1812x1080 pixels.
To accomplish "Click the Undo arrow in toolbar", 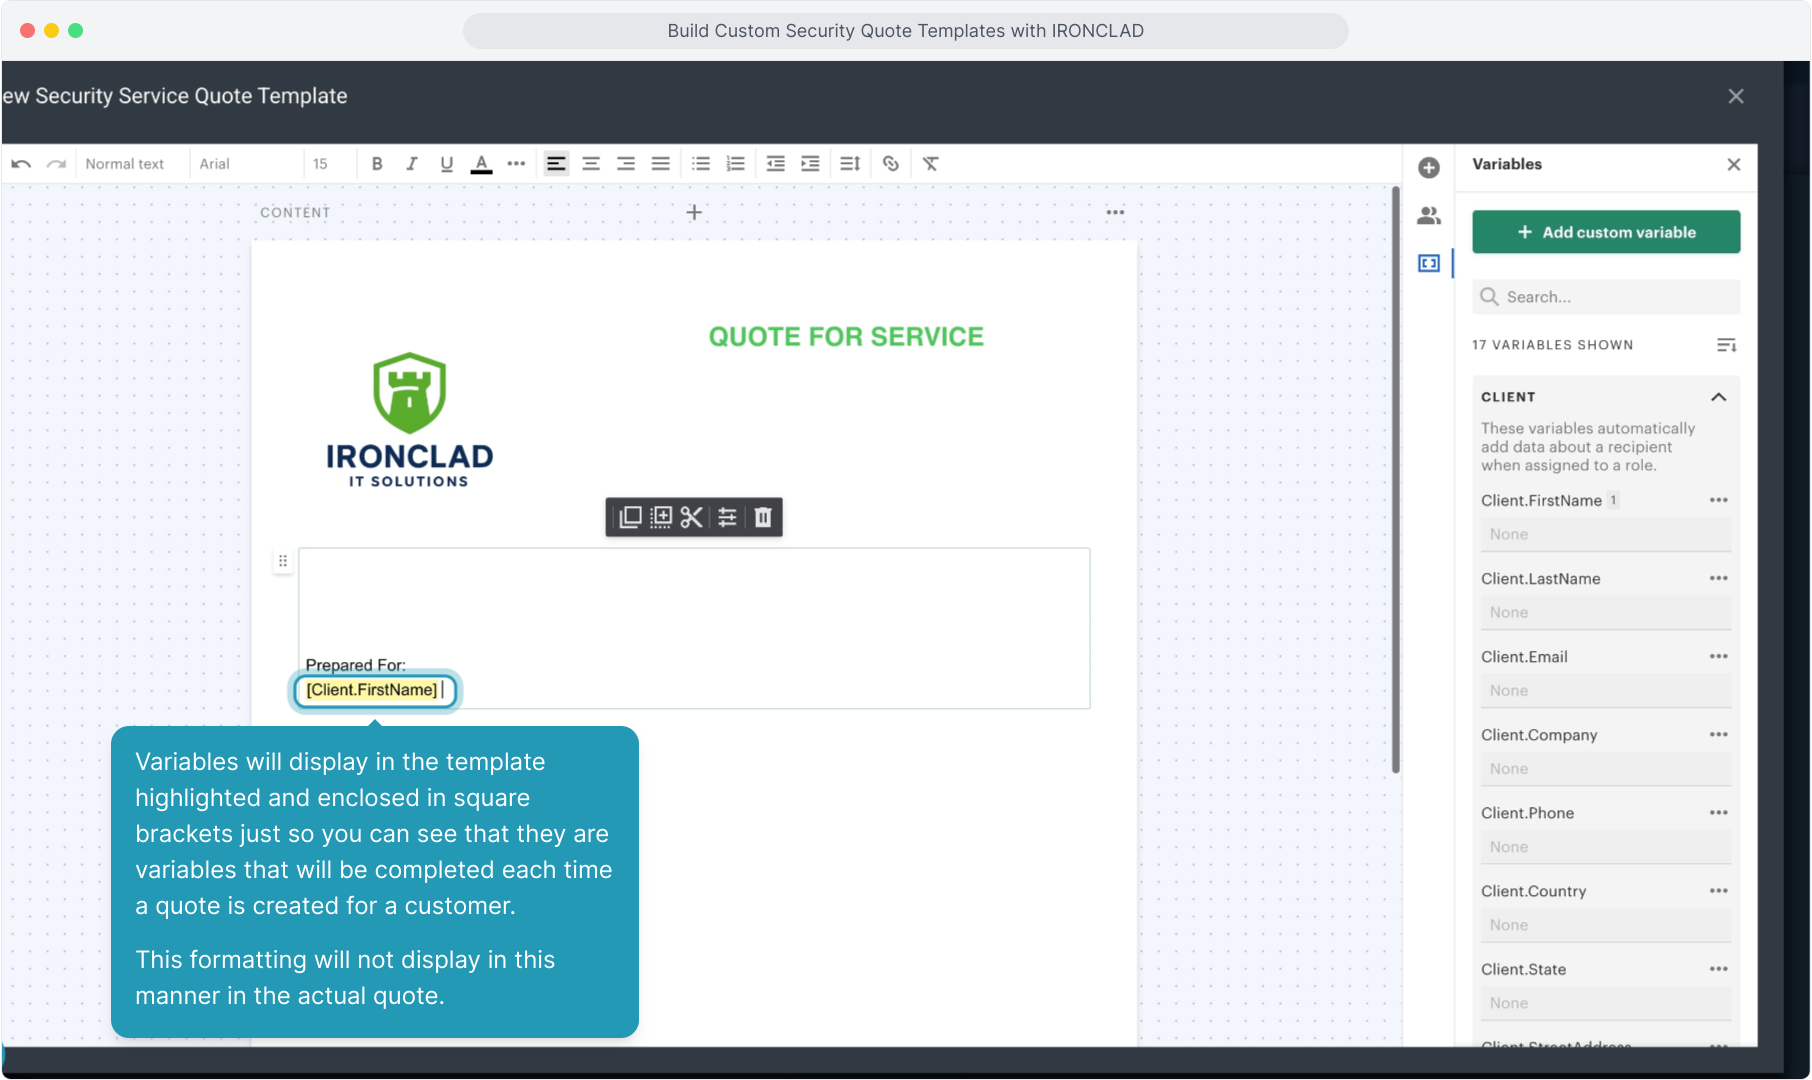I will coord(21,164).
